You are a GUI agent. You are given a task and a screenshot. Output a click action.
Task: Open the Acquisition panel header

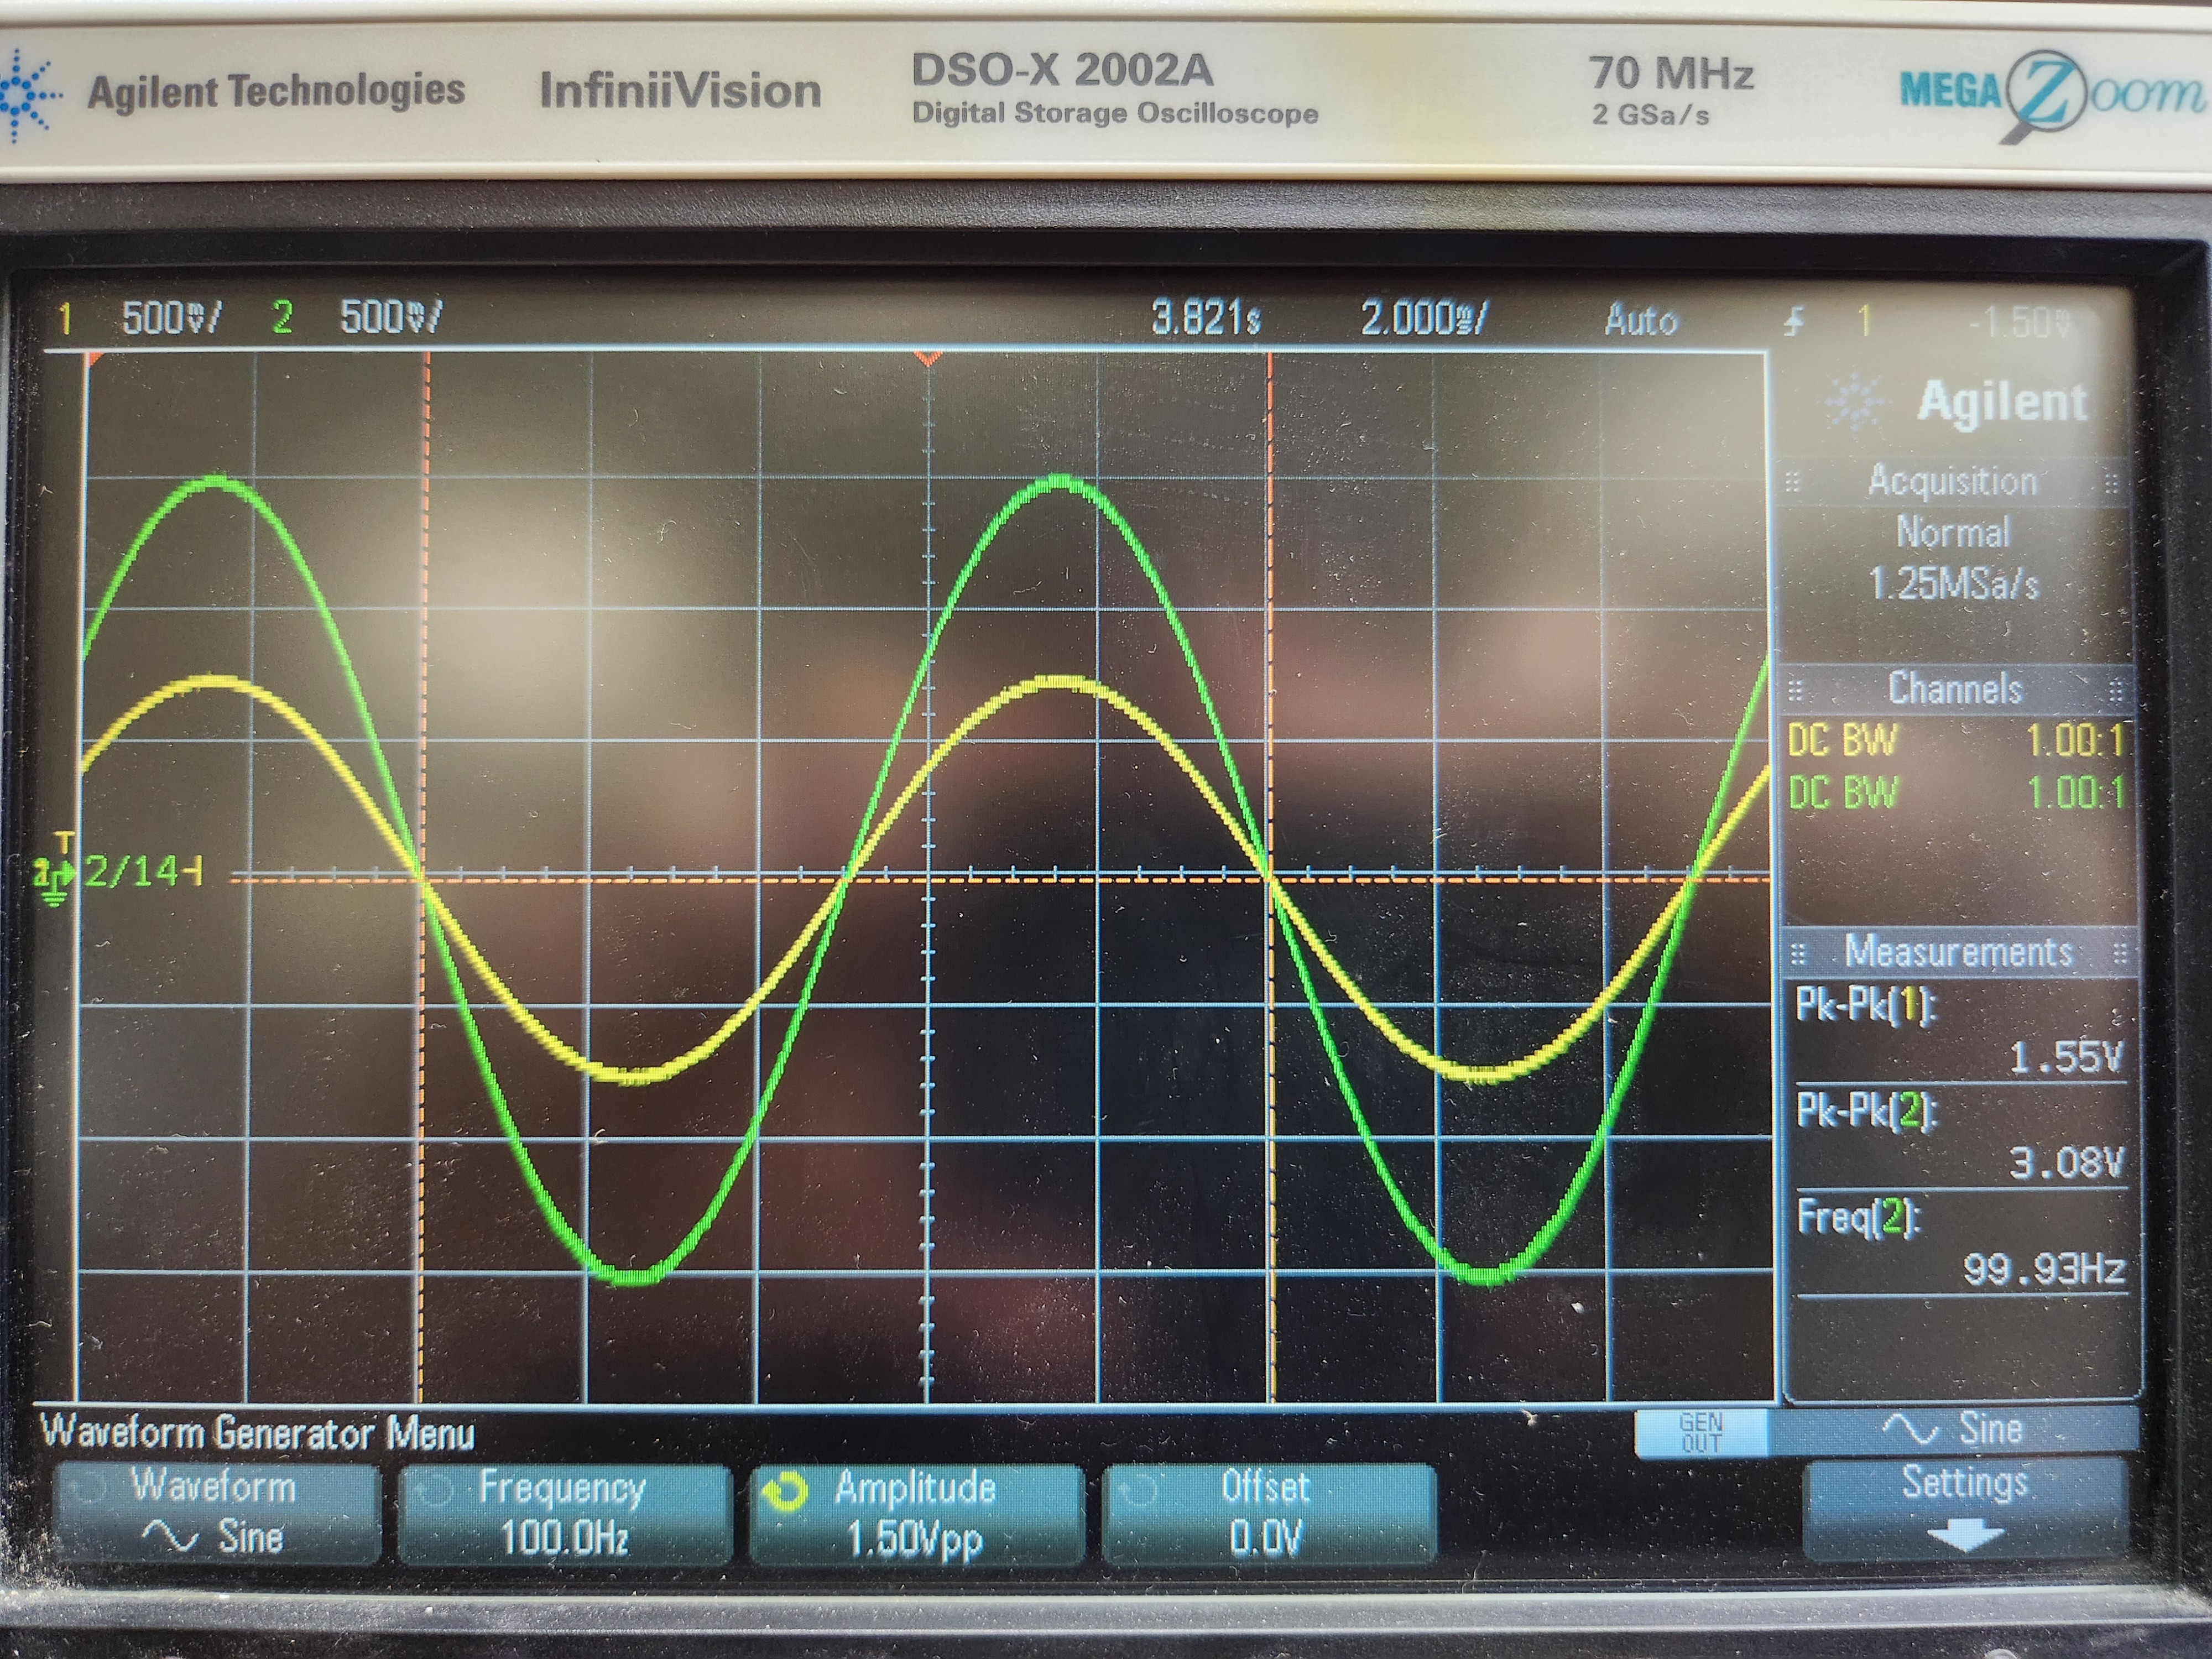1952,482
